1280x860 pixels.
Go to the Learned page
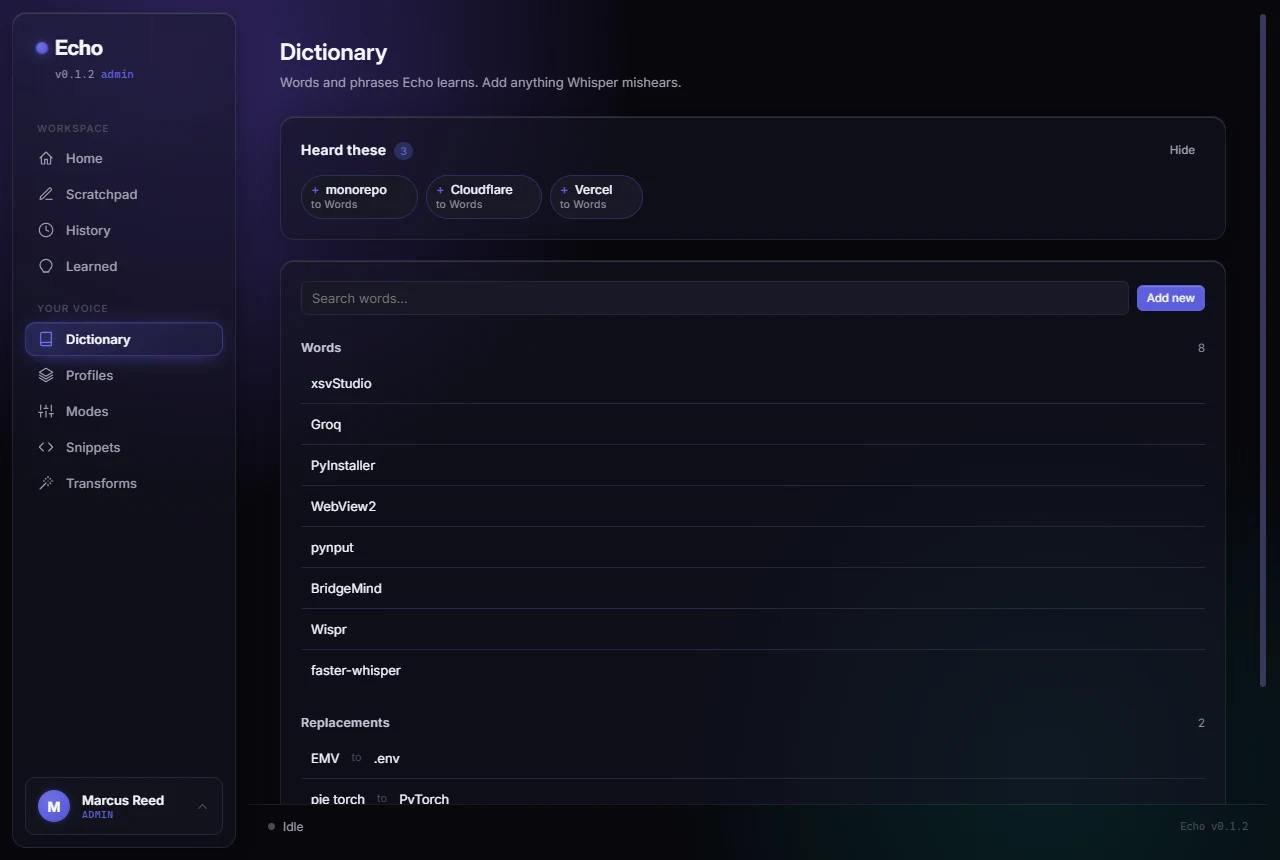pyautogui.click(x=124, y=266)
